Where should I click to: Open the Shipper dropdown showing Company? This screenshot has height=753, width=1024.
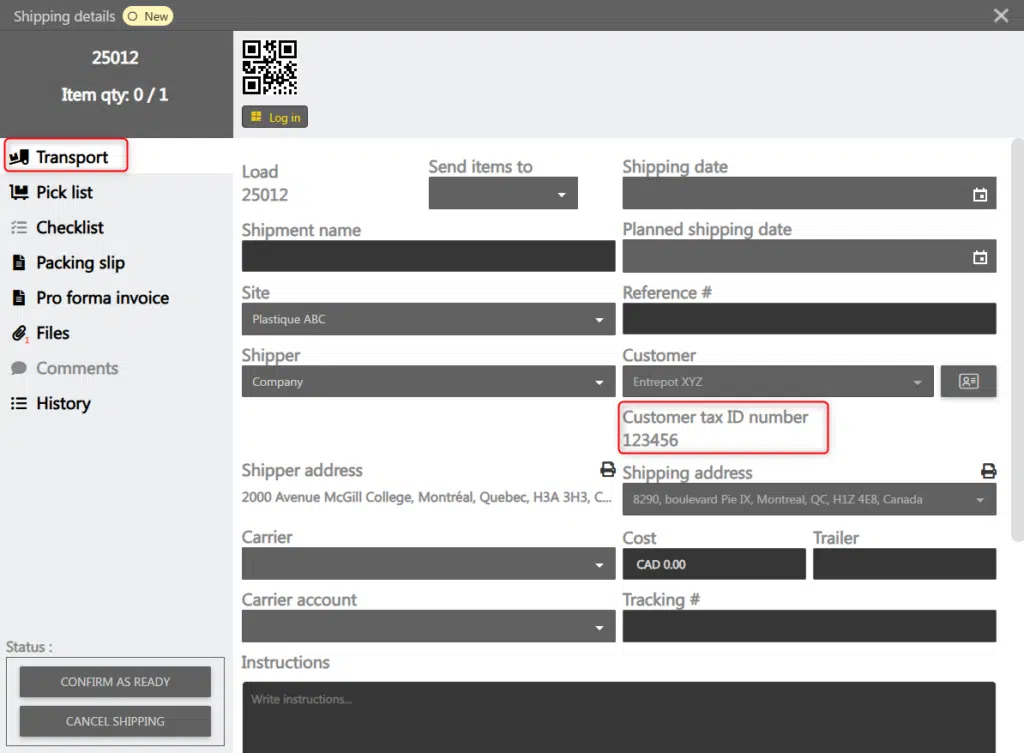pyautogui.click(x=428, y=382)
